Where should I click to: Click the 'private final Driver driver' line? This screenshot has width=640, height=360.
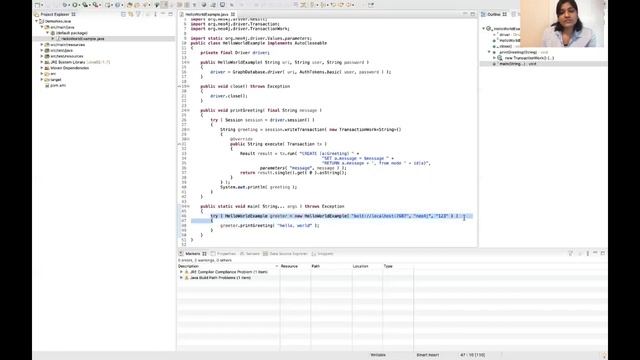235,53
